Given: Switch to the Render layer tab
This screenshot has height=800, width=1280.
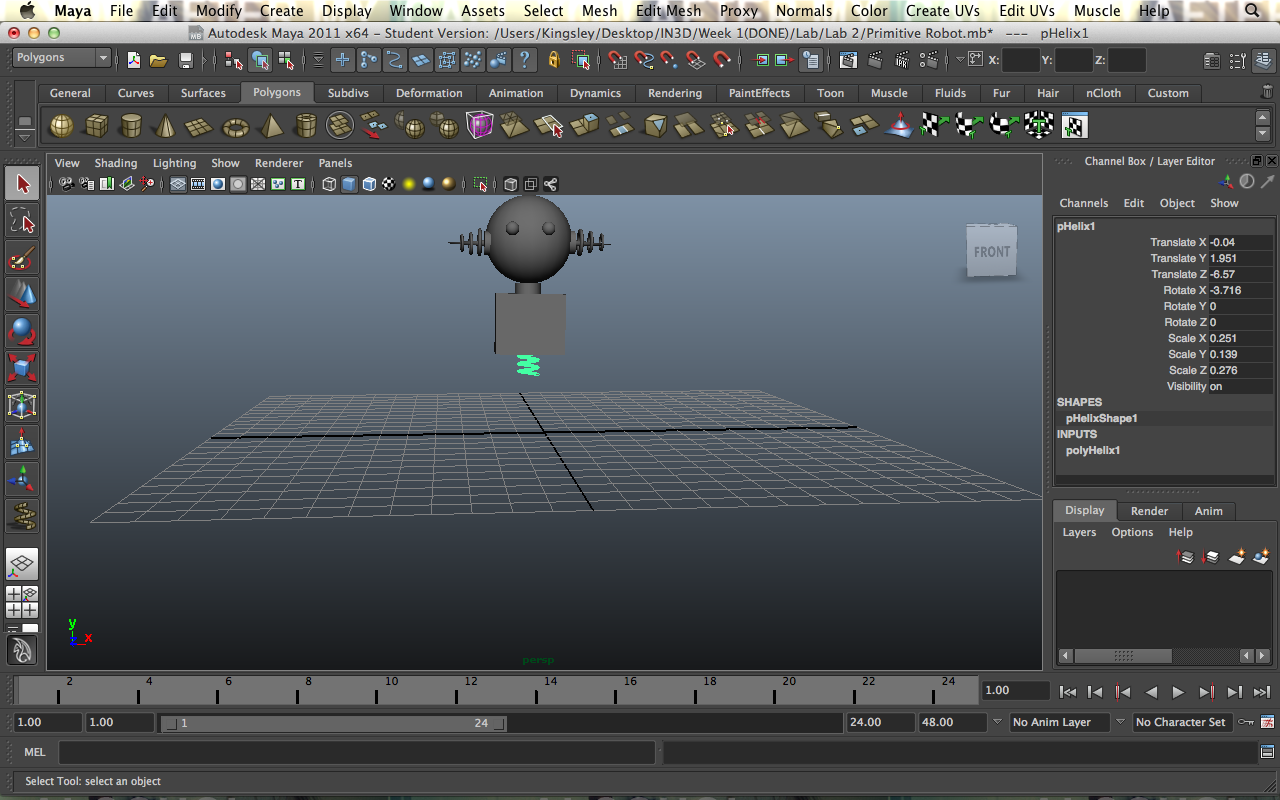Looking at the screenshot, I should (1149, 511).
